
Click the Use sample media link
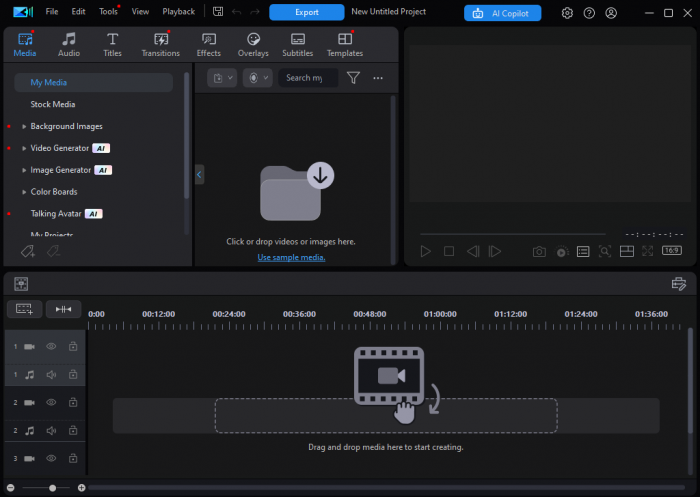[291, 257]
